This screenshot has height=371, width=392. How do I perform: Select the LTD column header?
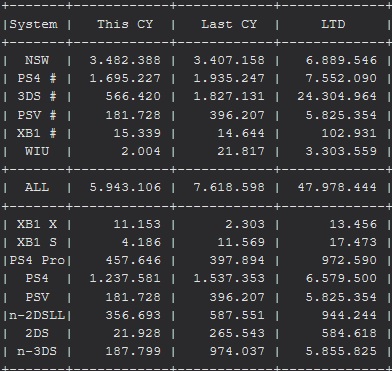point(333,24)
